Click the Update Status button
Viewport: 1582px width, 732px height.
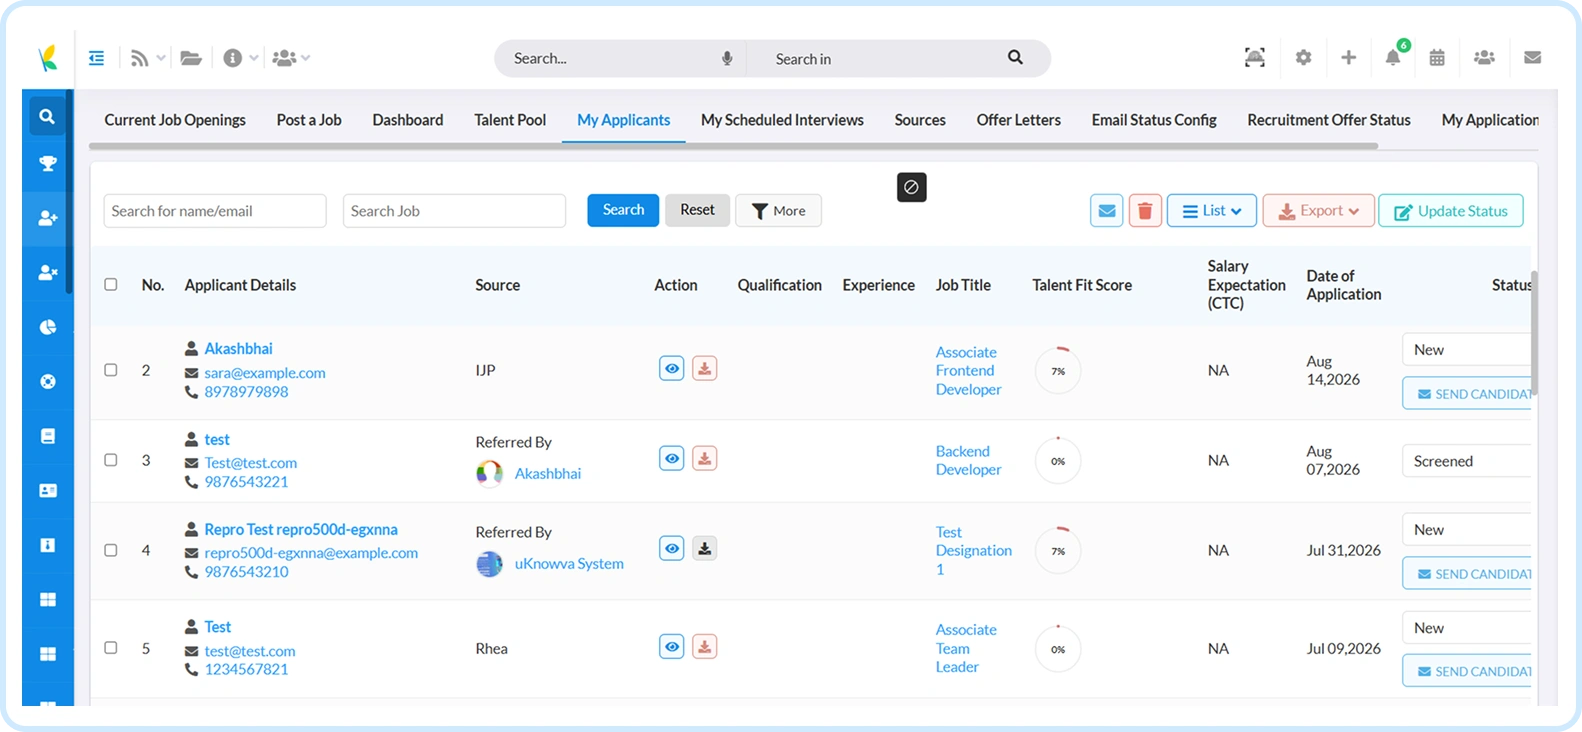1451,211
